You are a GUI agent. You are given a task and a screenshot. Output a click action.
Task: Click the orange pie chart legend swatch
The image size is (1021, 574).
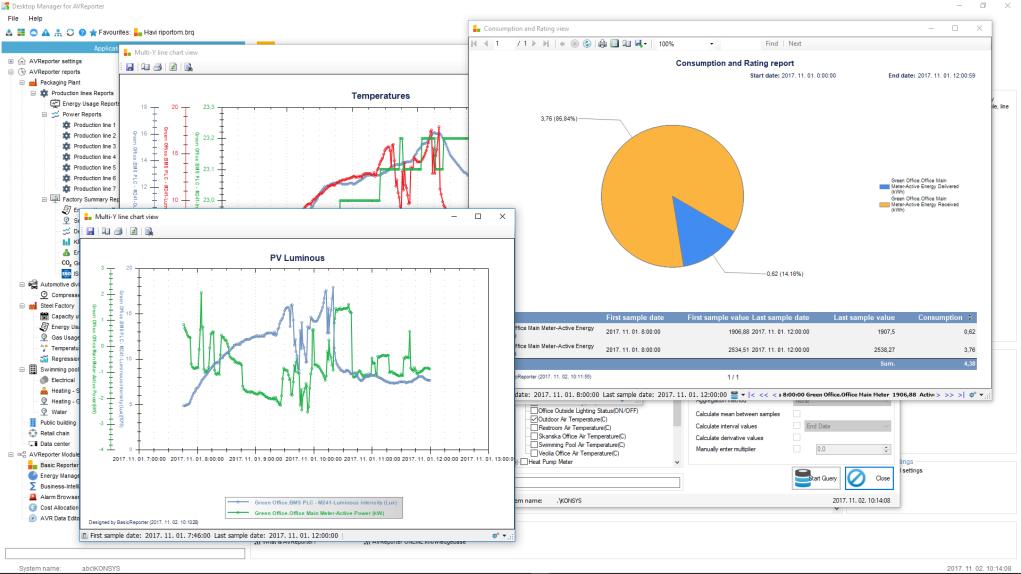[884, 204]
